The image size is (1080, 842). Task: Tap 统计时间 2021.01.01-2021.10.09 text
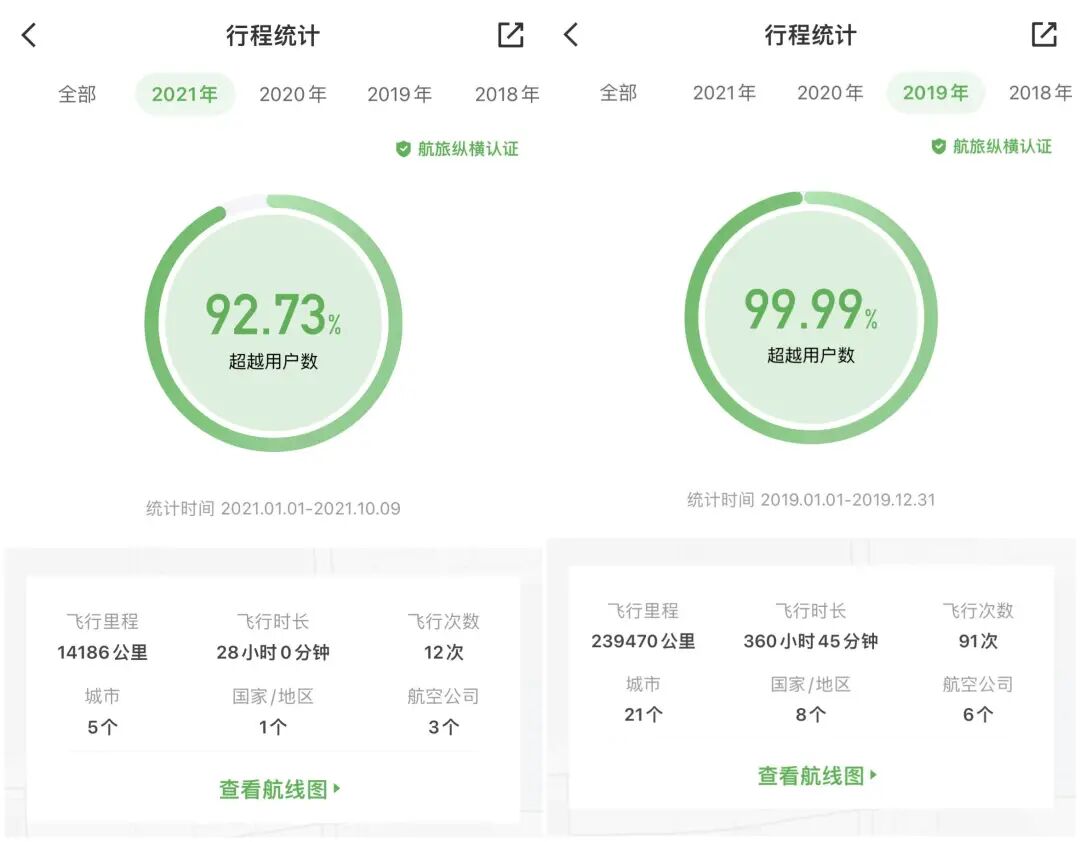click(273, 509)
